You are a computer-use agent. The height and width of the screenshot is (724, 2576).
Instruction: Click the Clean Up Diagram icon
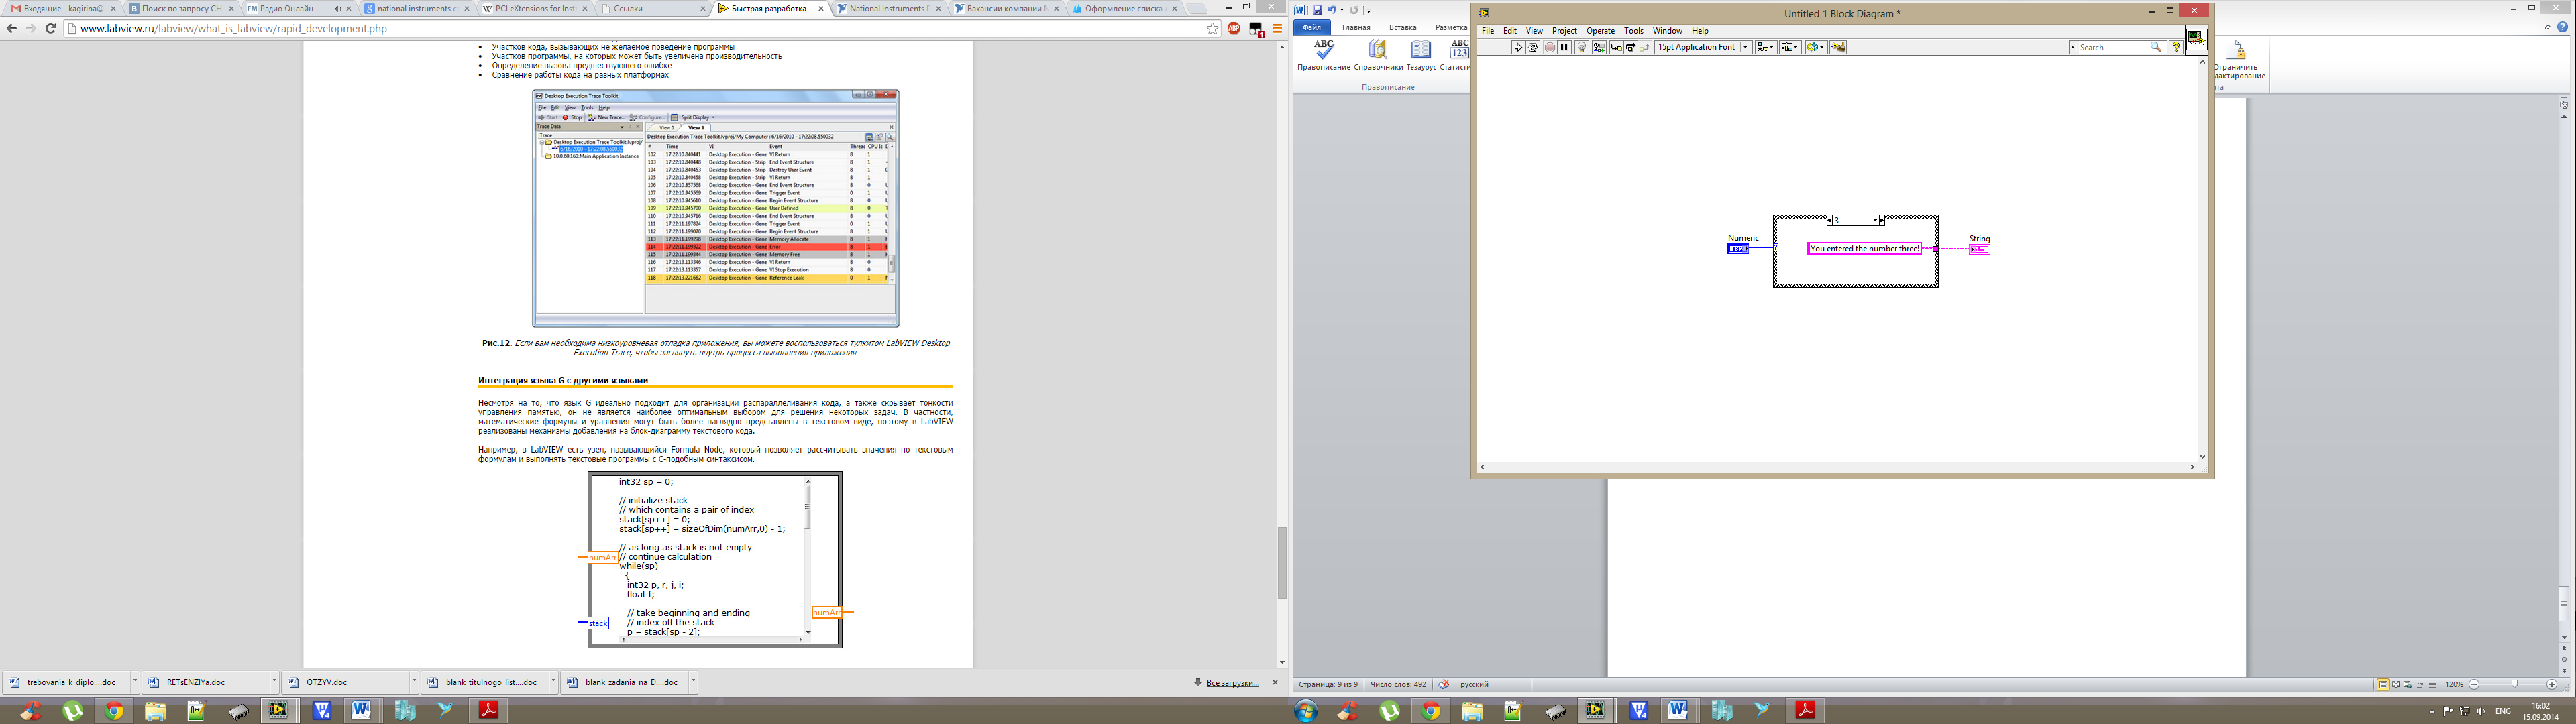(x=1838, y=47)
